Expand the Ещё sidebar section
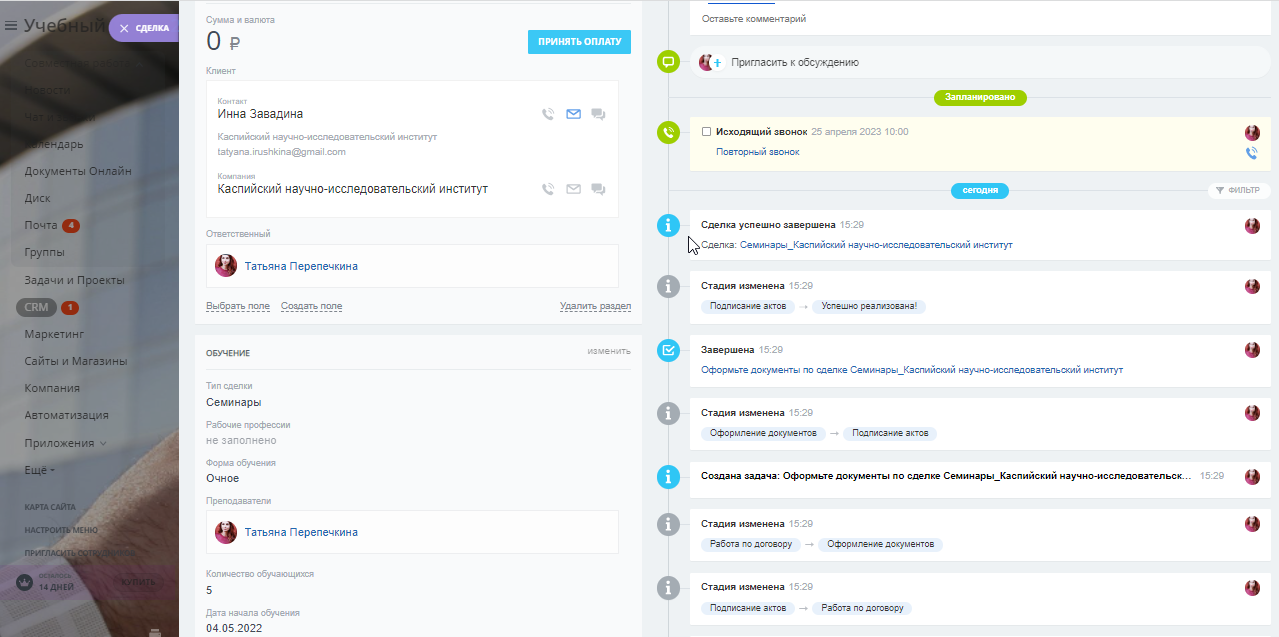The height and width of the screenshot is (637, 1279). (40, 469)
